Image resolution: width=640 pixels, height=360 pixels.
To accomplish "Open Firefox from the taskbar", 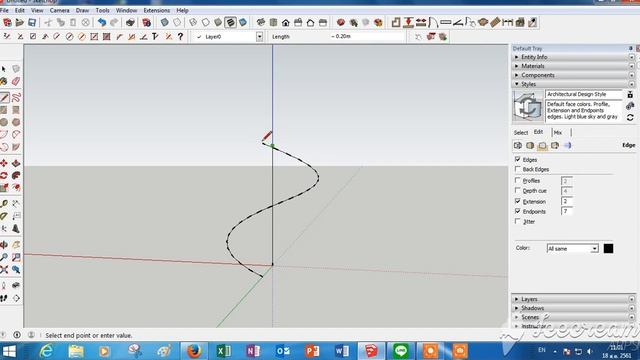I will (x=194, y=351).
